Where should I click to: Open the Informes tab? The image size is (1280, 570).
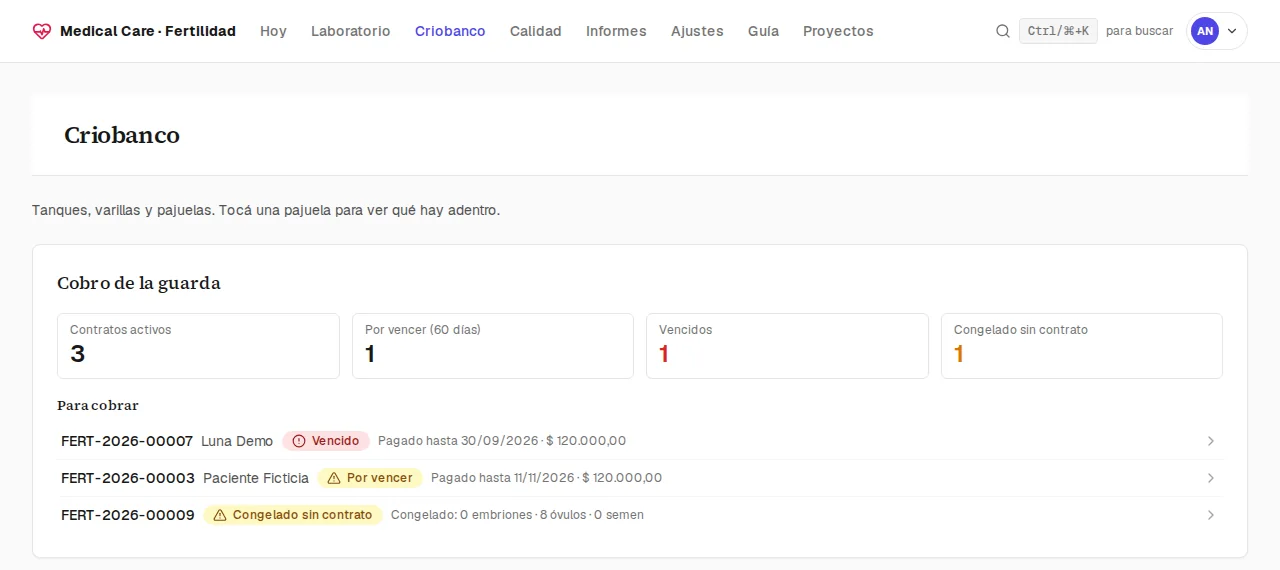tap(616, 31)
